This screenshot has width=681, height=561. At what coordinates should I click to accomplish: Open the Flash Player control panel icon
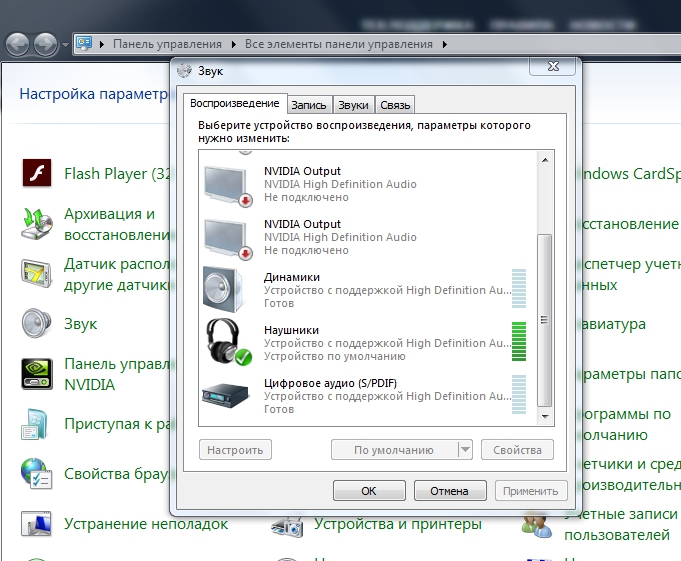(37, 173)
